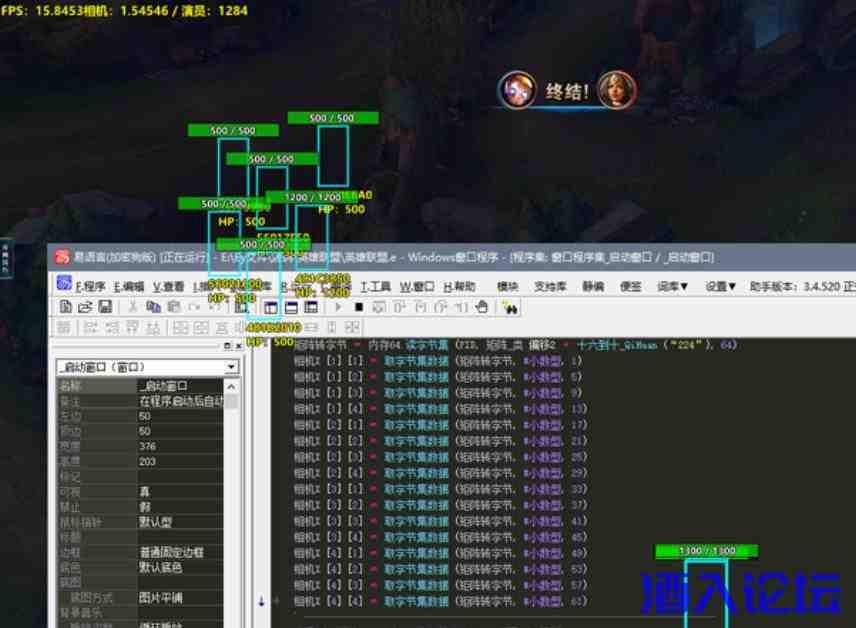The width and height of the screenshot is (856, 628).
Task: Click the 模块 button in menu bar
Action: 508,286
